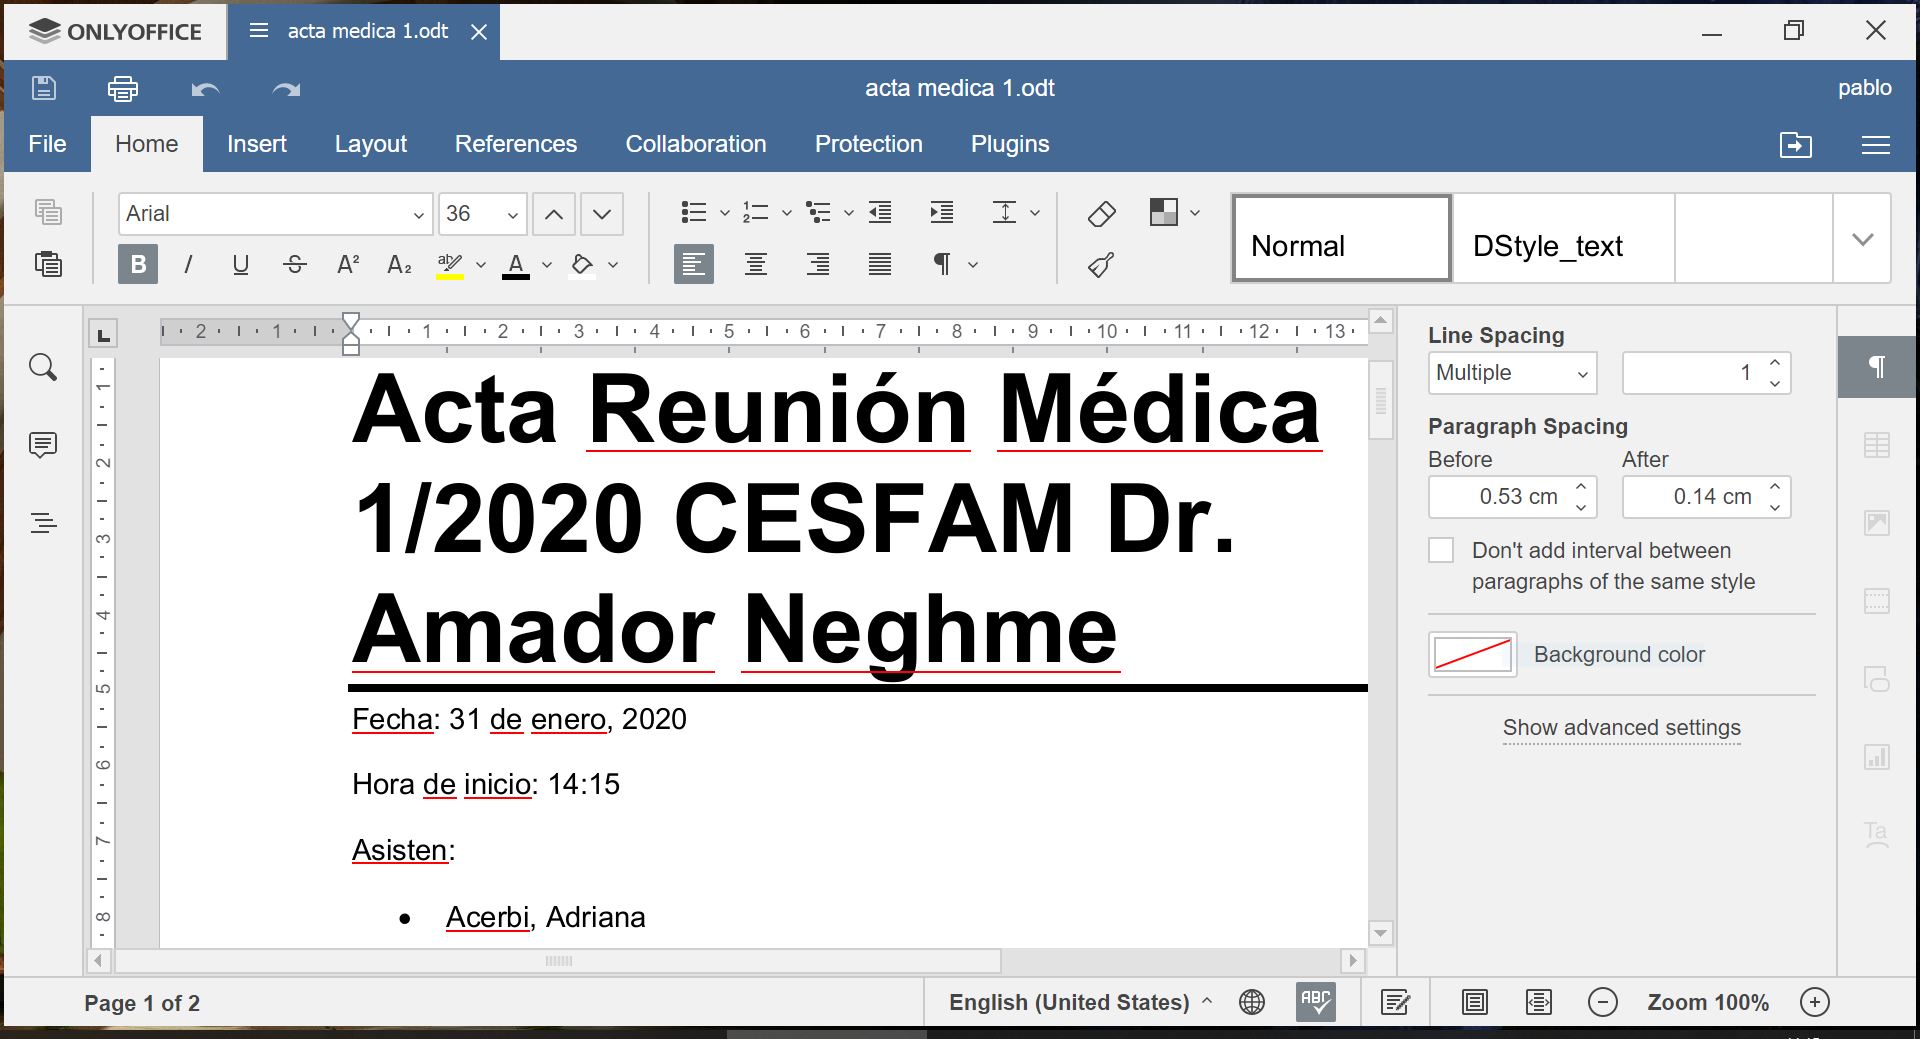Toggle left alignment button

[694, 264]
